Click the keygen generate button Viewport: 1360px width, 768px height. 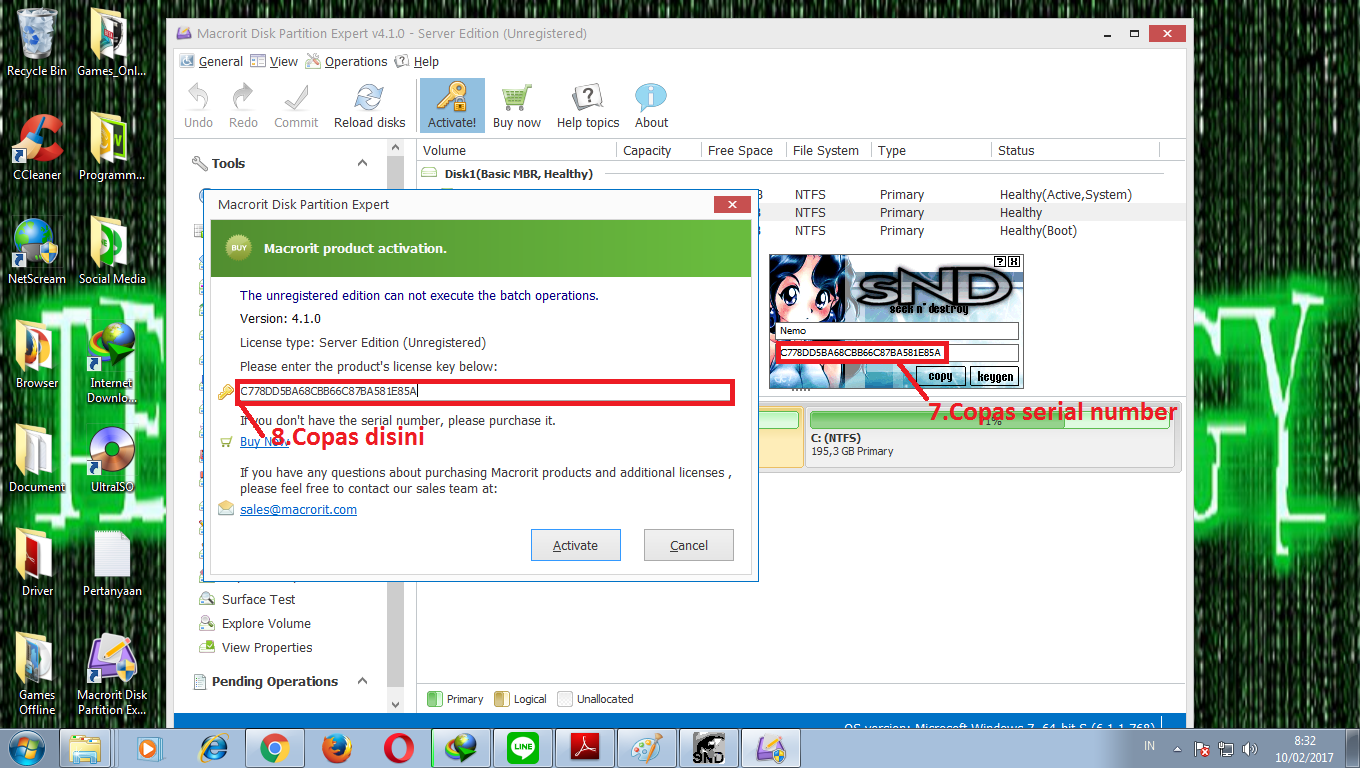[x=995, y=376]
